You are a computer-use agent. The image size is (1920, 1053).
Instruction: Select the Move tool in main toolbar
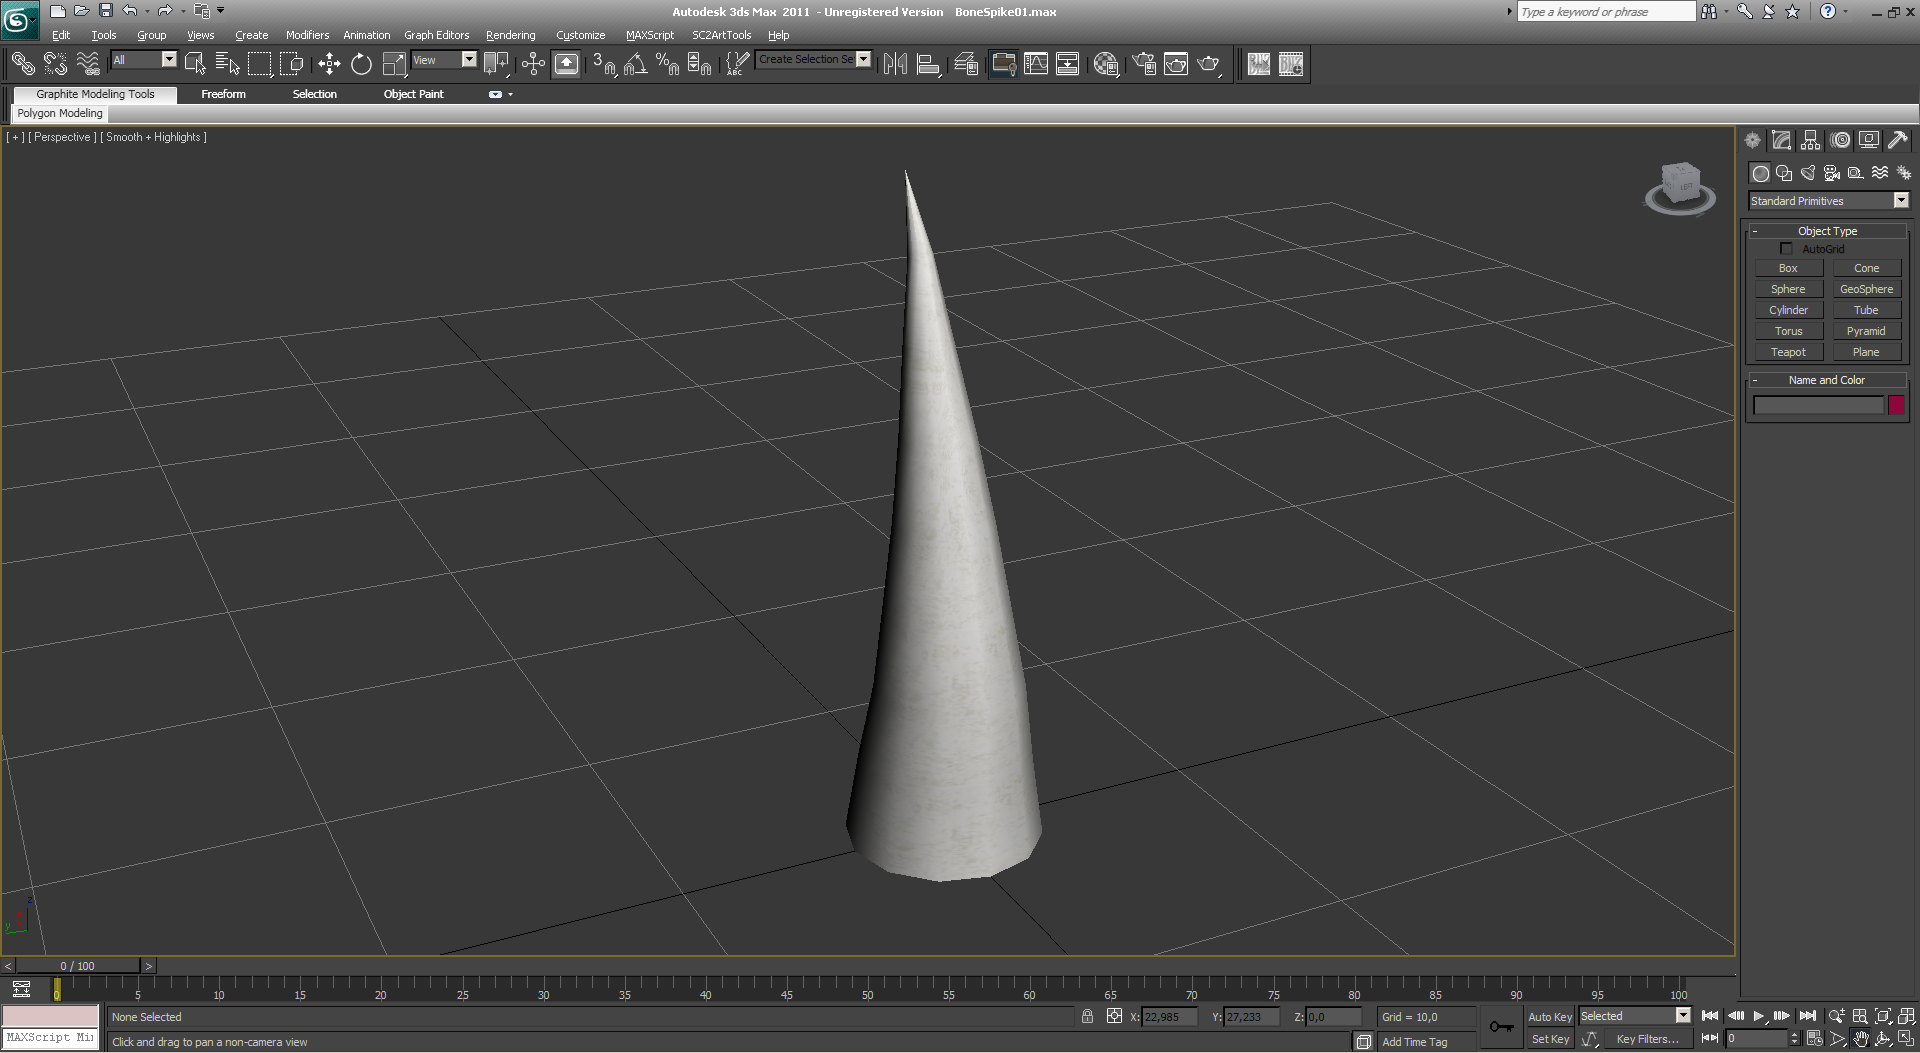[x=329, y=65]
